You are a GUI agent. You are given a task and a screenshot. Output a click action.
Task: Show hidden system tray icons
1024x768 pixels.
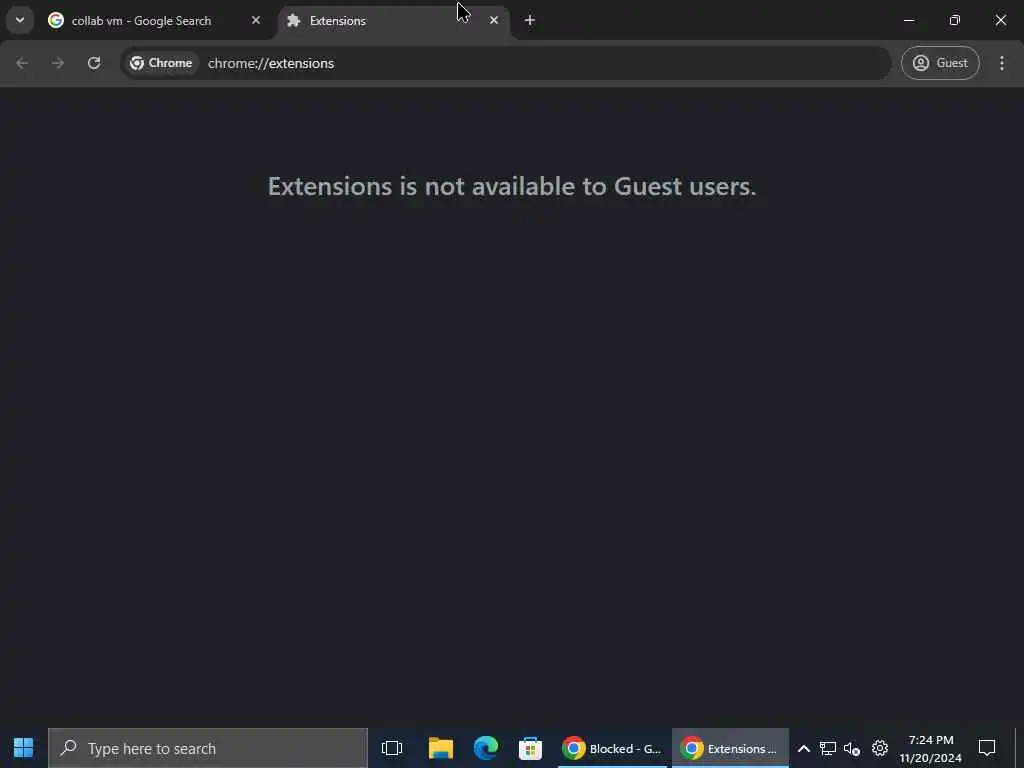click(x=804, y=748)
